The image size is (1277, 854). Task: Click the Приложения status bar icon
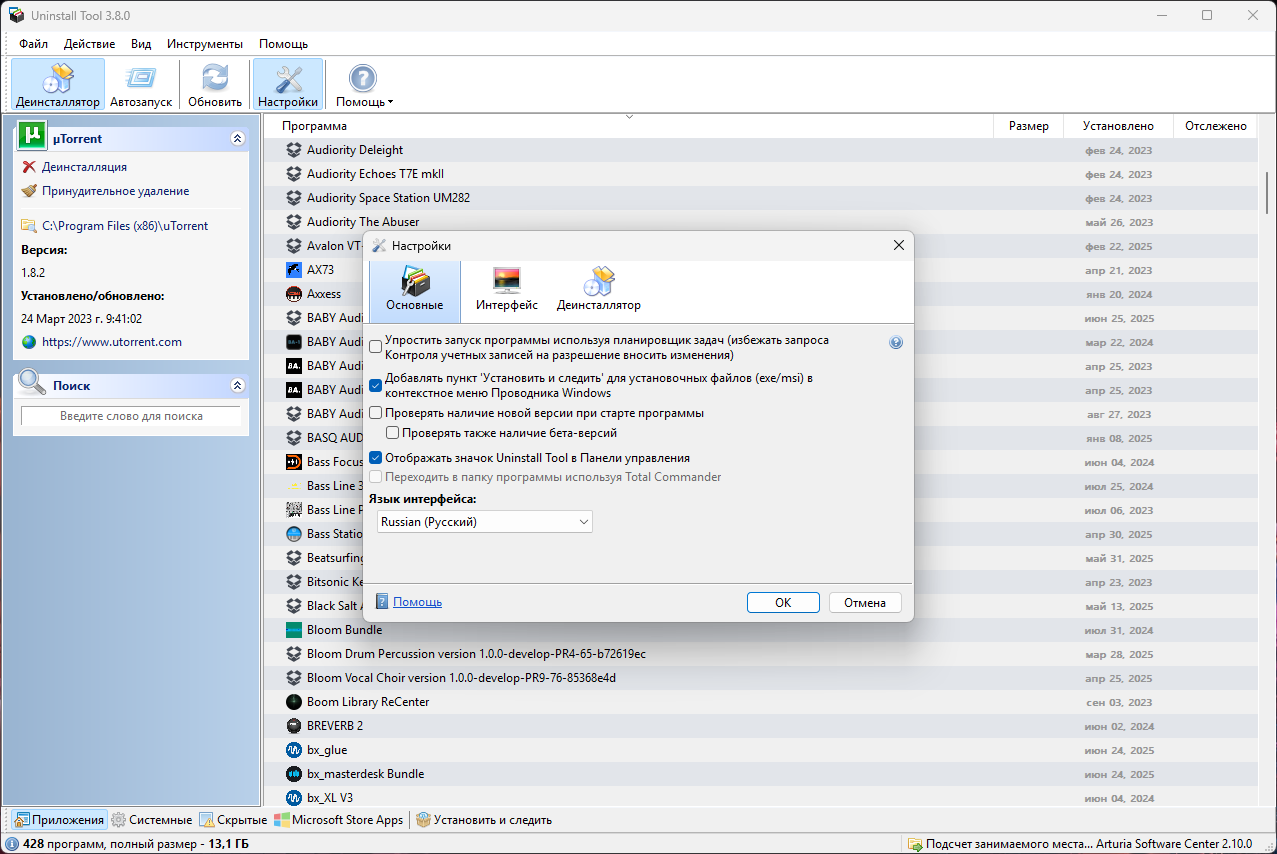point(22,820)
